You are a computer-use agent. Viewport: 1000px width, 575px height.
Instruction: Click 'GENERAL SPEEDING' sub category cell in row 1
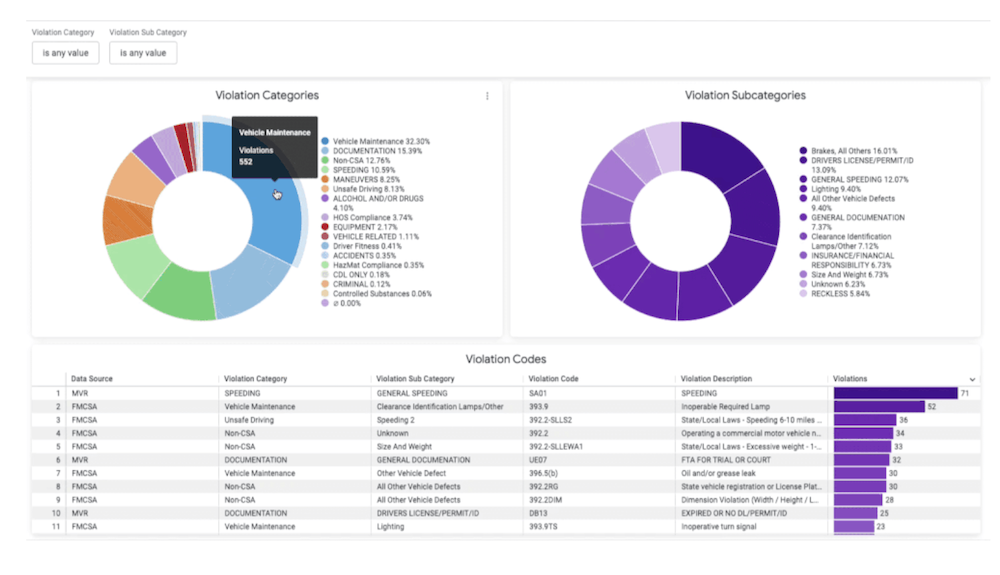(x=446, y=393)
